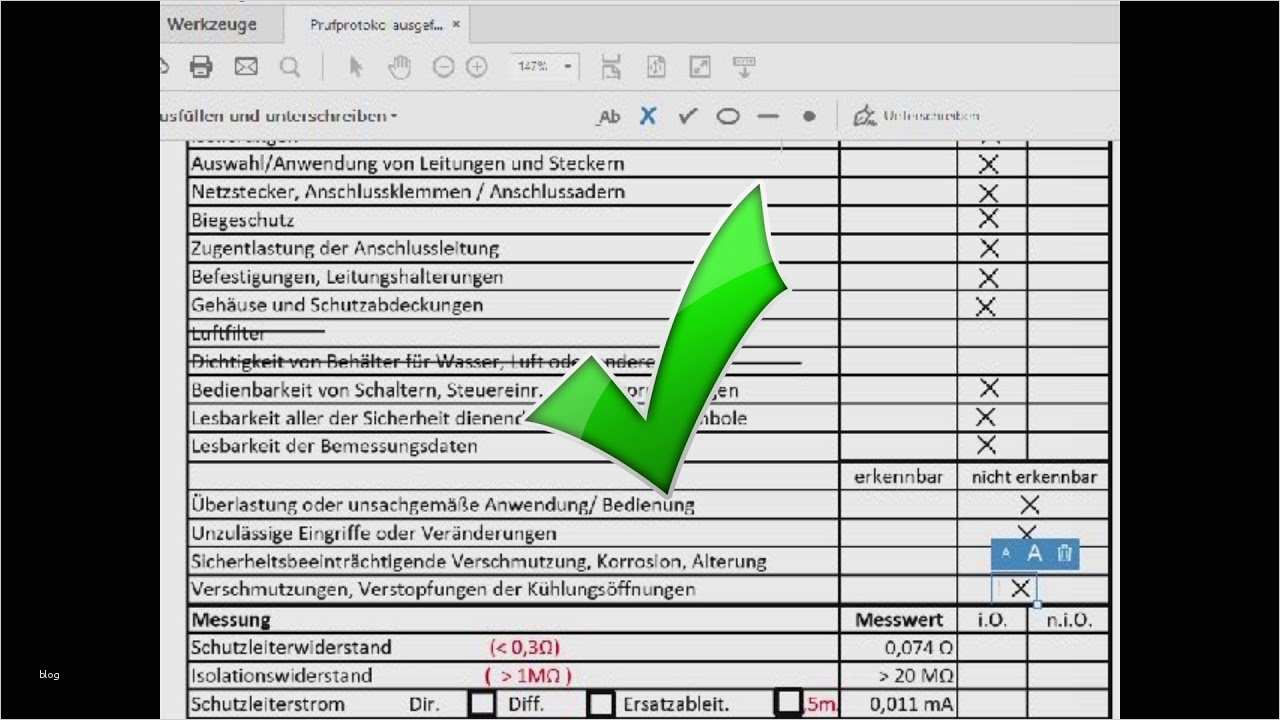Select the Ab text tool
Viewport: 1280px width, 720px height.
point(608,116)
